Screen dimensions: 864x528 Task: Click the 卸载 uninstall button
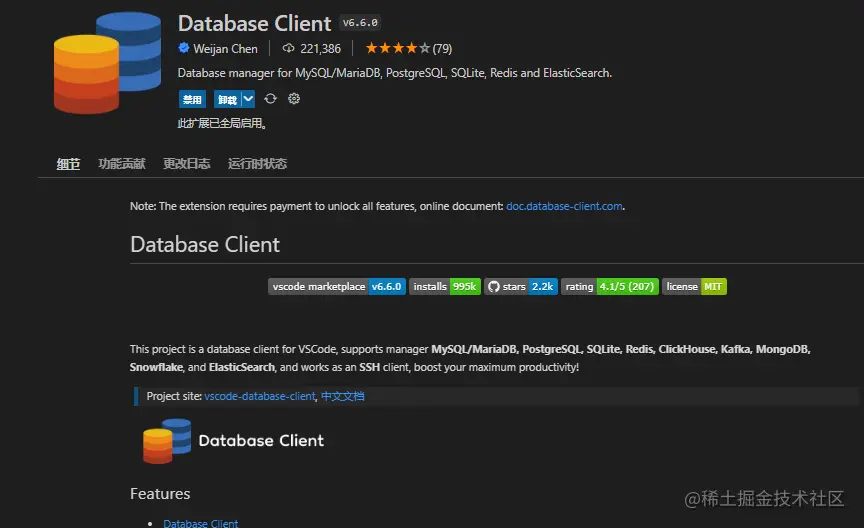tap(227, 99)
